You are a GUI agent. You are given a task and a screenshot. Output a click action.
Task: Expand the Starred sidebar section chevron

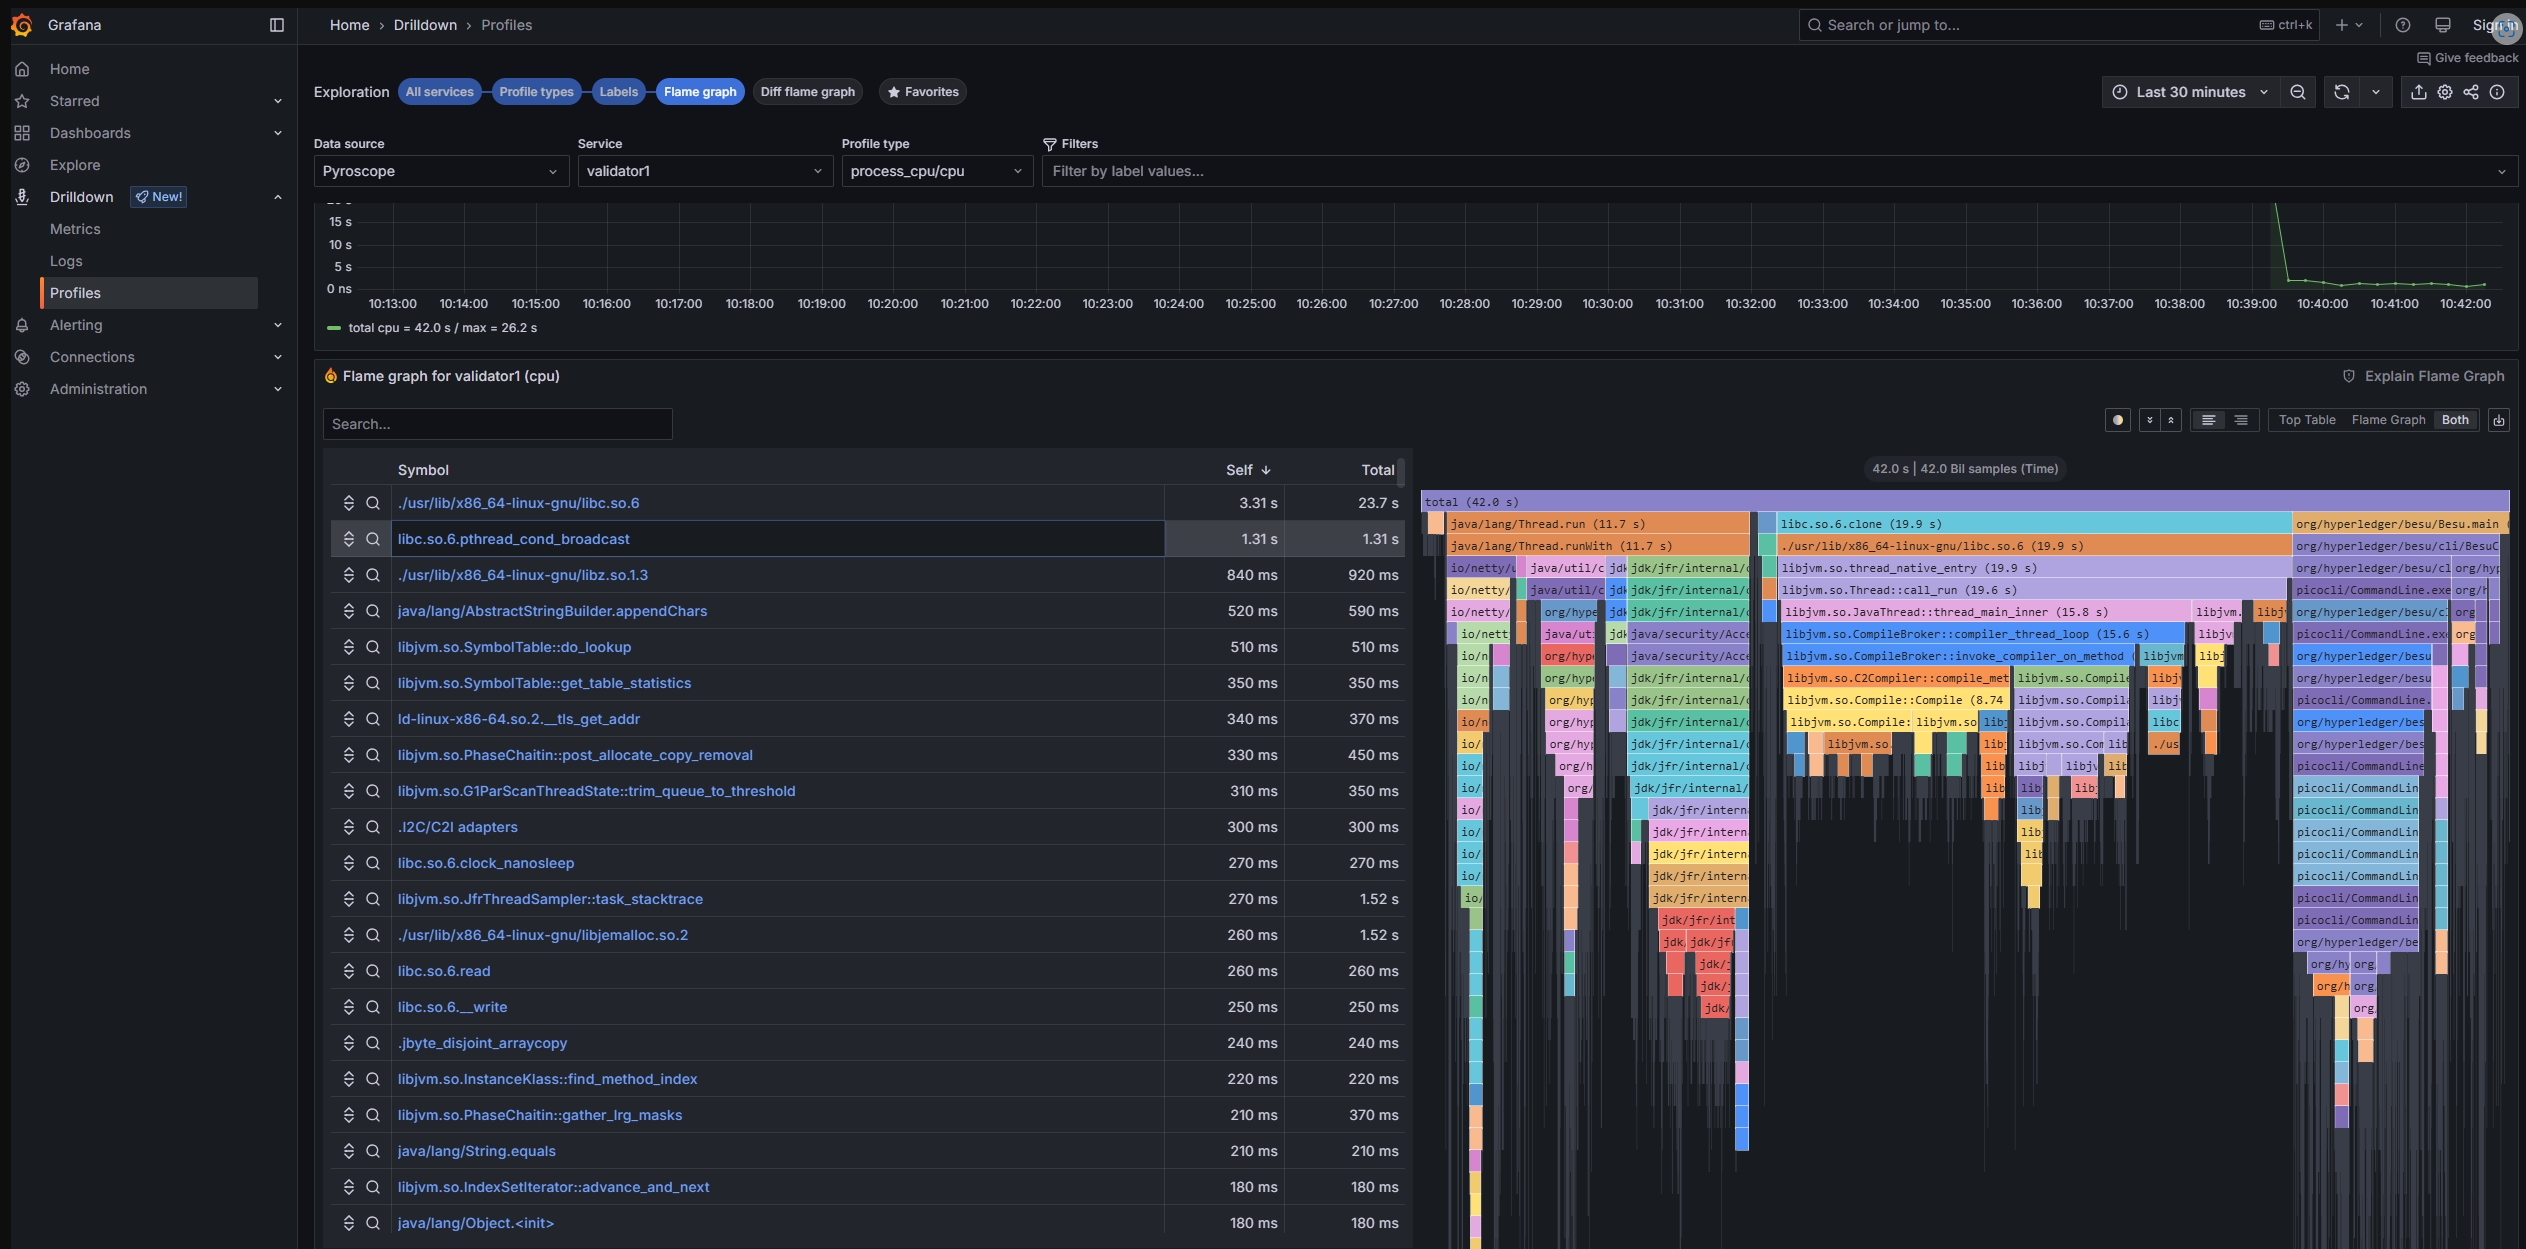tap(278, 101)
